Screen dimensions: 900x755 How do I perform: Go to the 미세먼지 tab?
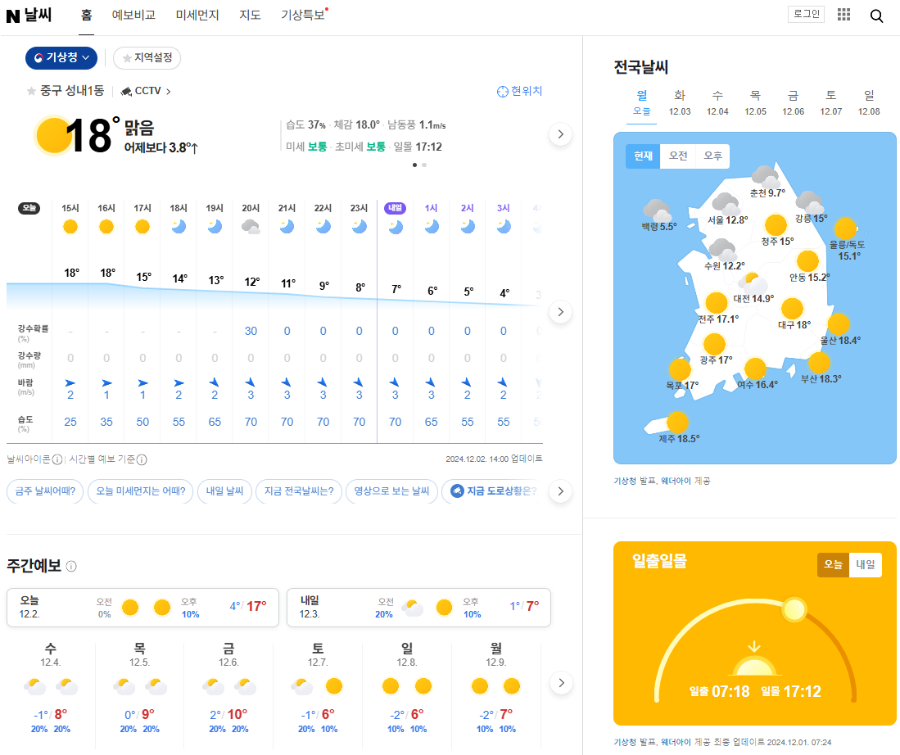[x=197, y=16]
